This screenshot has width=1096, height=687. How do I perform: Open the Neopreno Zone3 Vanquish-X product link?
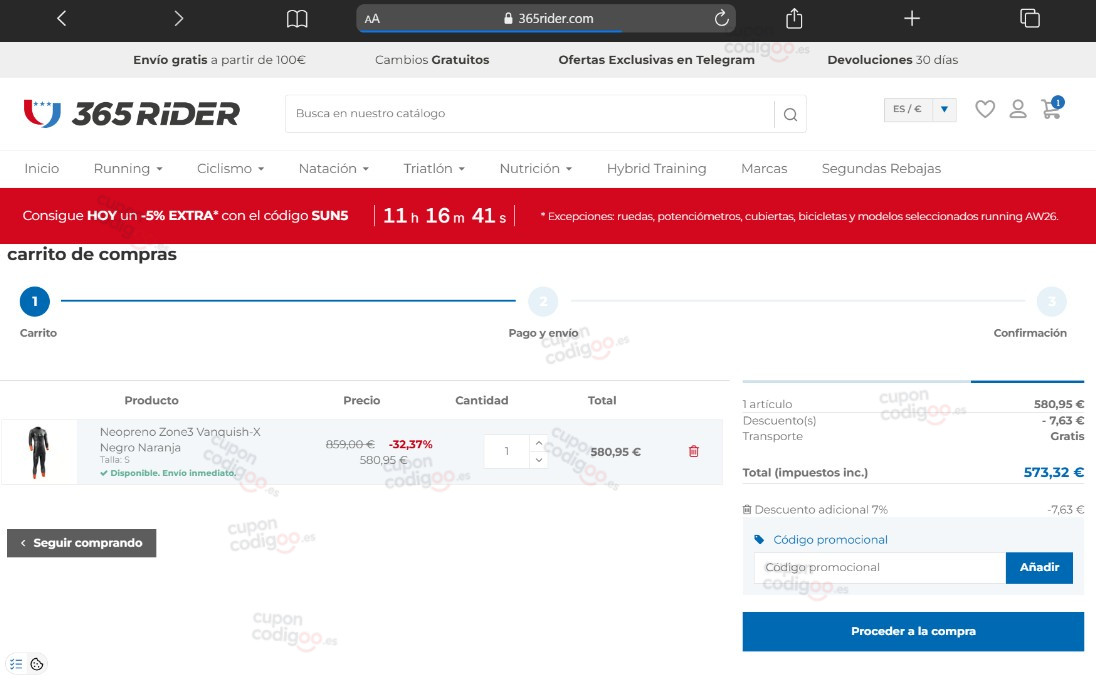tap(180, 440)
